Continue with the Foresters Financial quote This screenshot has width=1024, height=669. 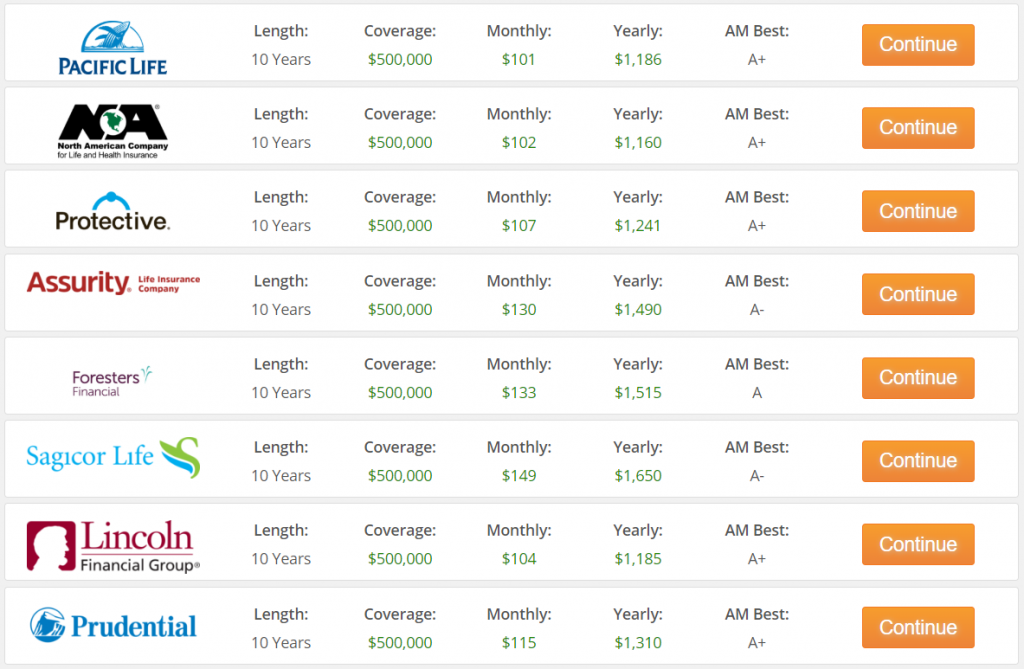(917, 377)
